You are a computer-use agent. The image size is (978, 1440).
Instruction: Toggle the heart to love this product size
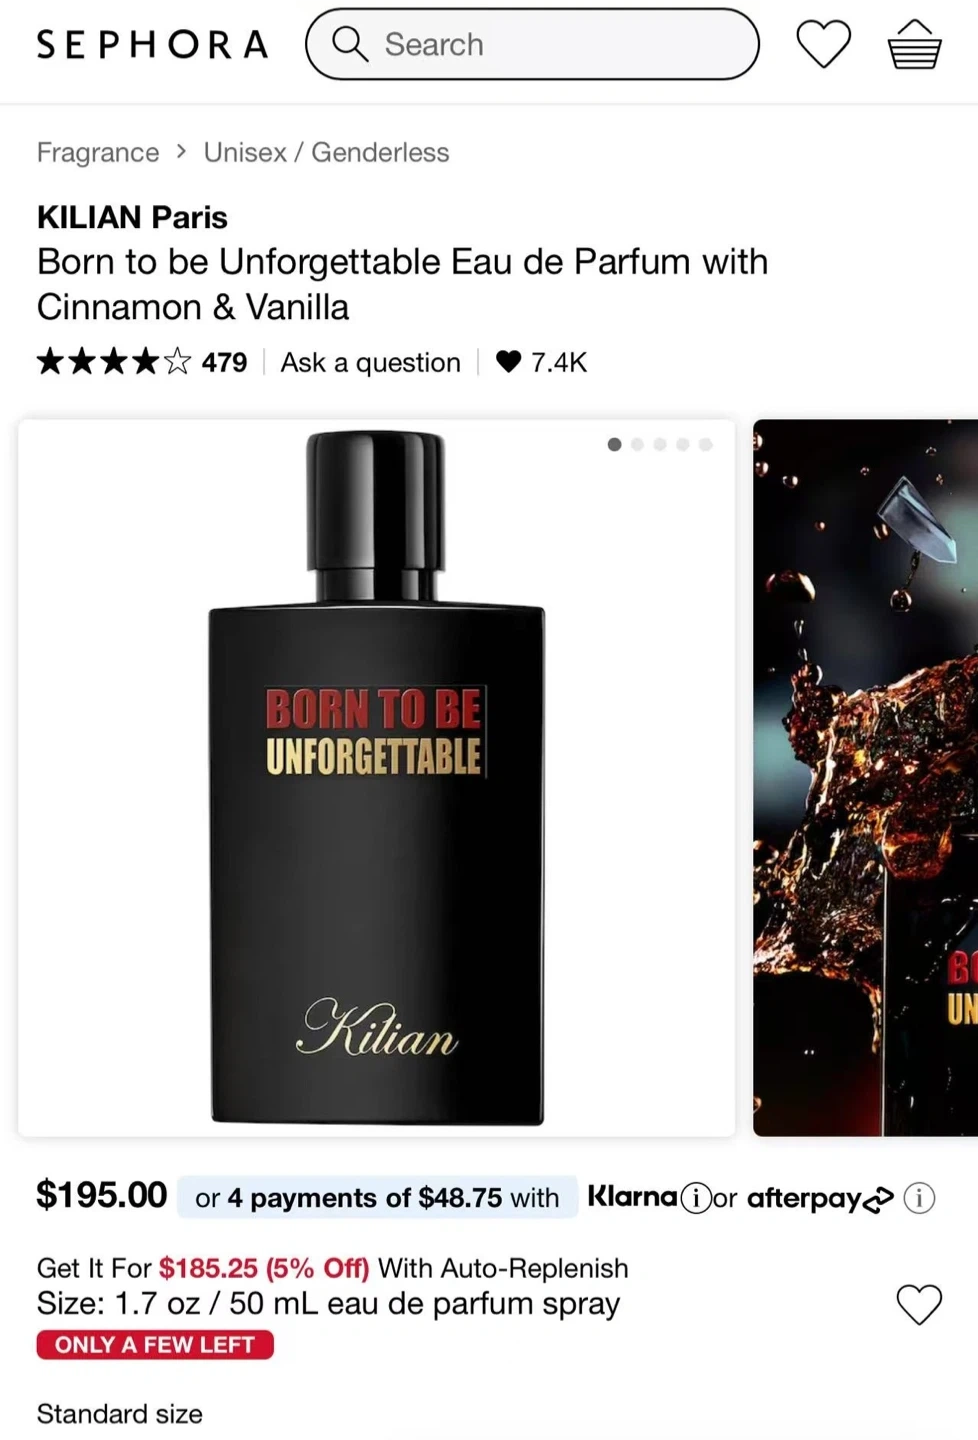tap(919, 1304)
